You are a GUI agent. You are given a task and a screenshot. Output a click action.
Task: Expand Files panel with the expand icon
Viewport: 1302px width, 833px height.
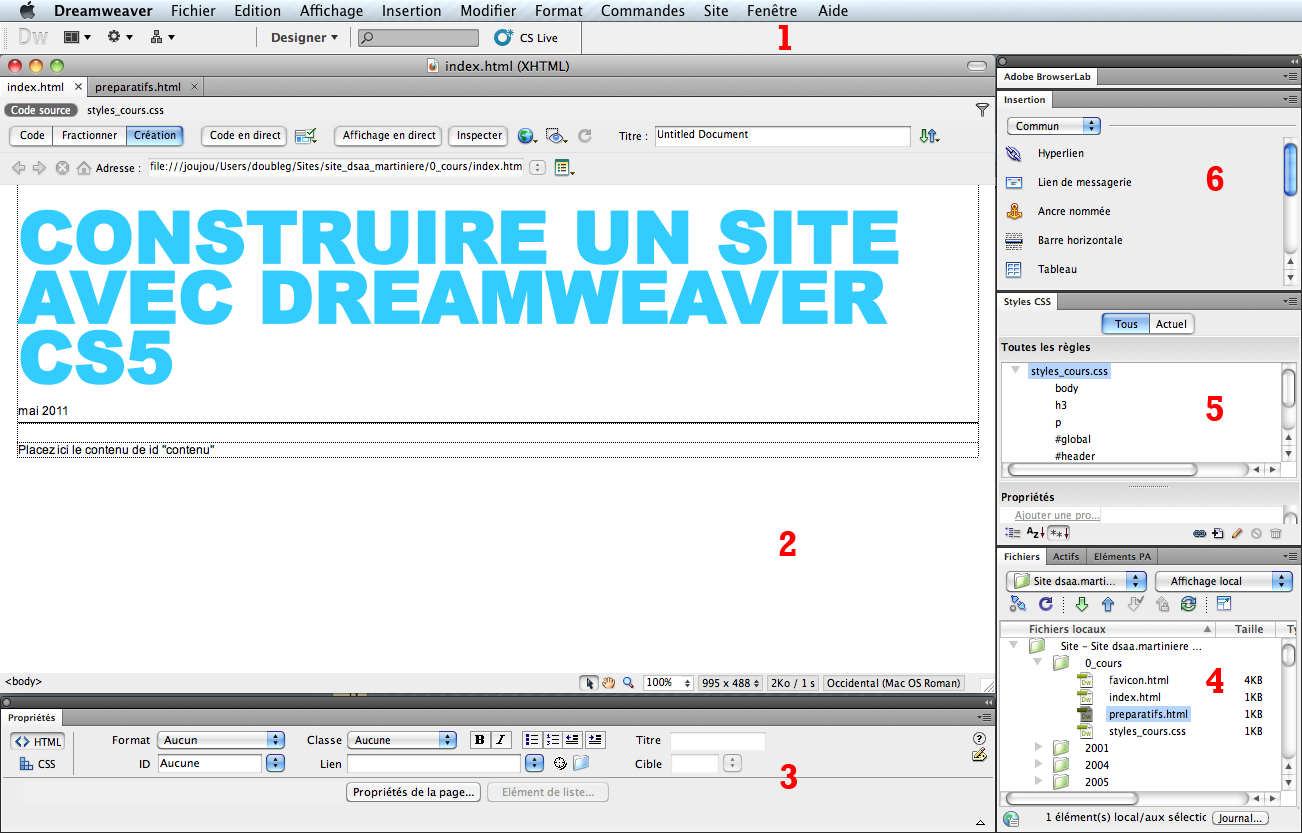pos(1224,604)
